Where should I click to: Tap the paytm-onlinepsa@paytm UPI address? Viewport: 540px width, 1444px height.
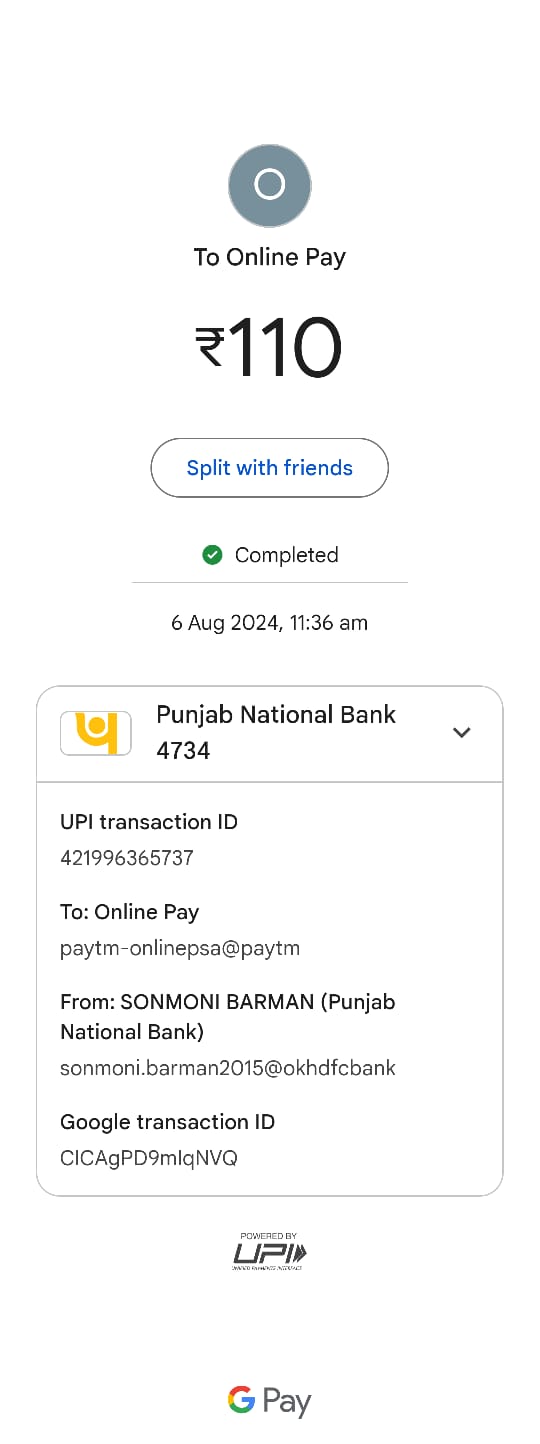pos(180,948)
